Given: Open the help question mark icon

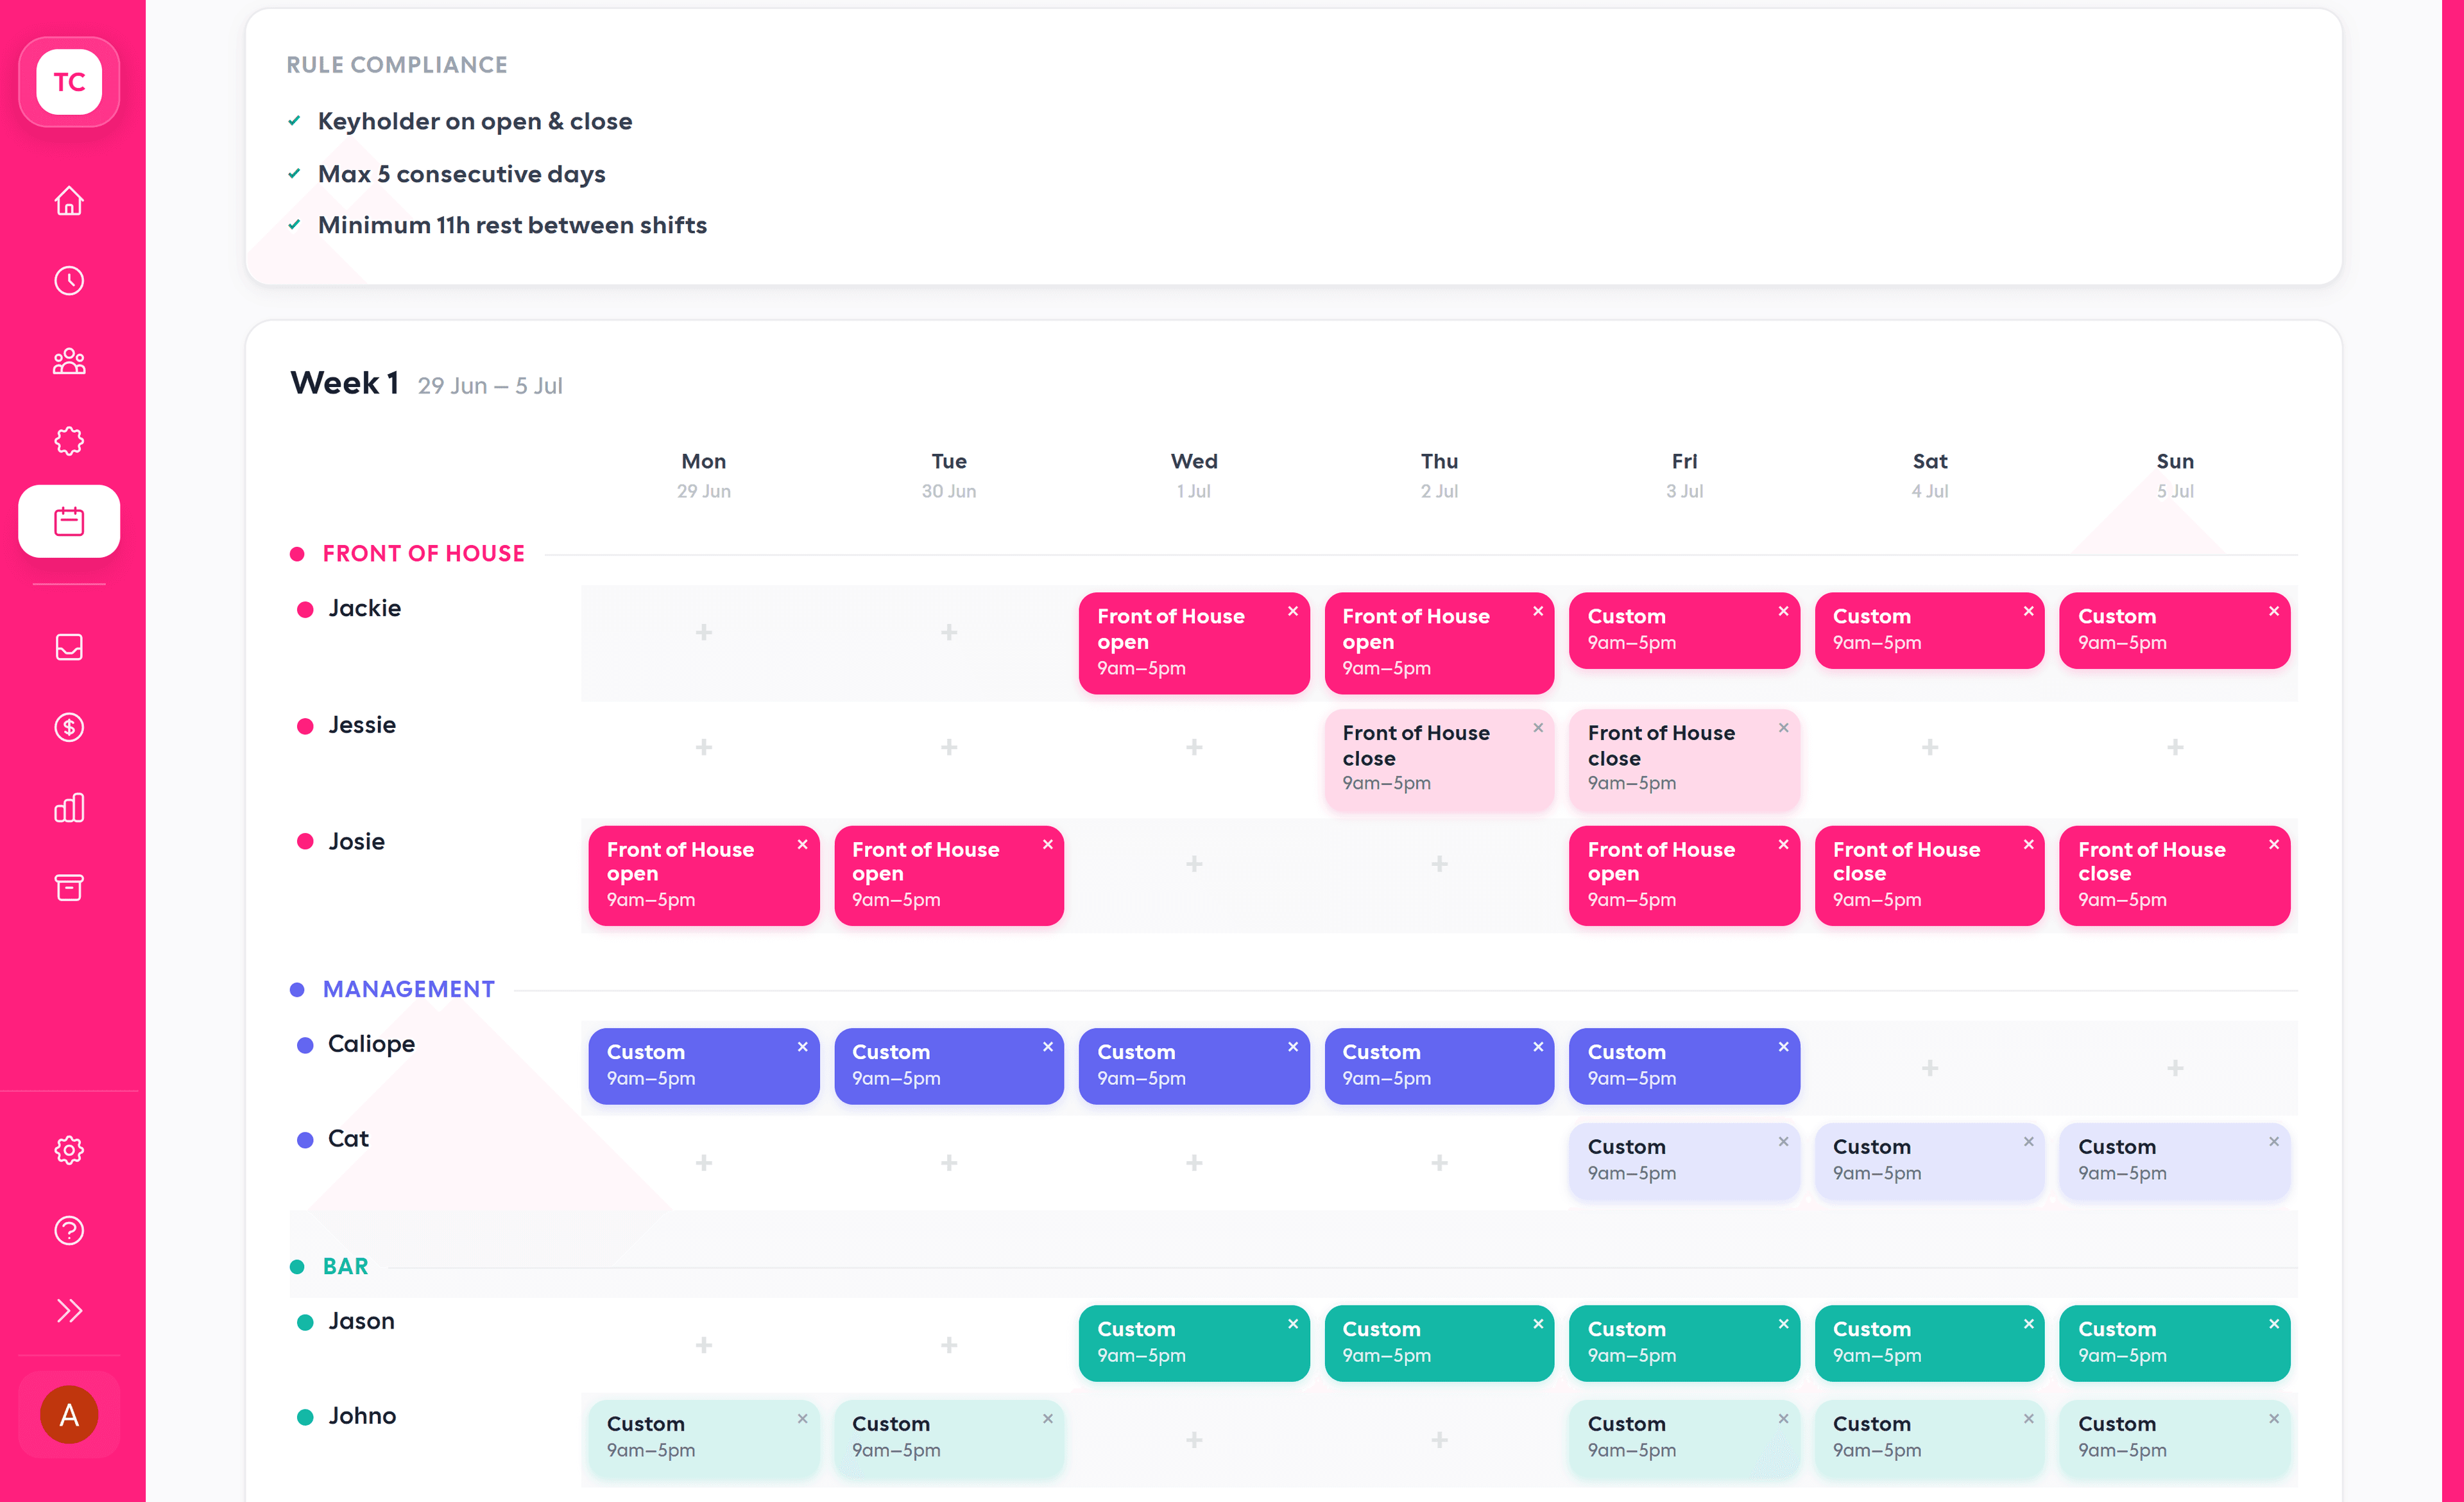Looking at the screenshot, I should (69, 1230).
